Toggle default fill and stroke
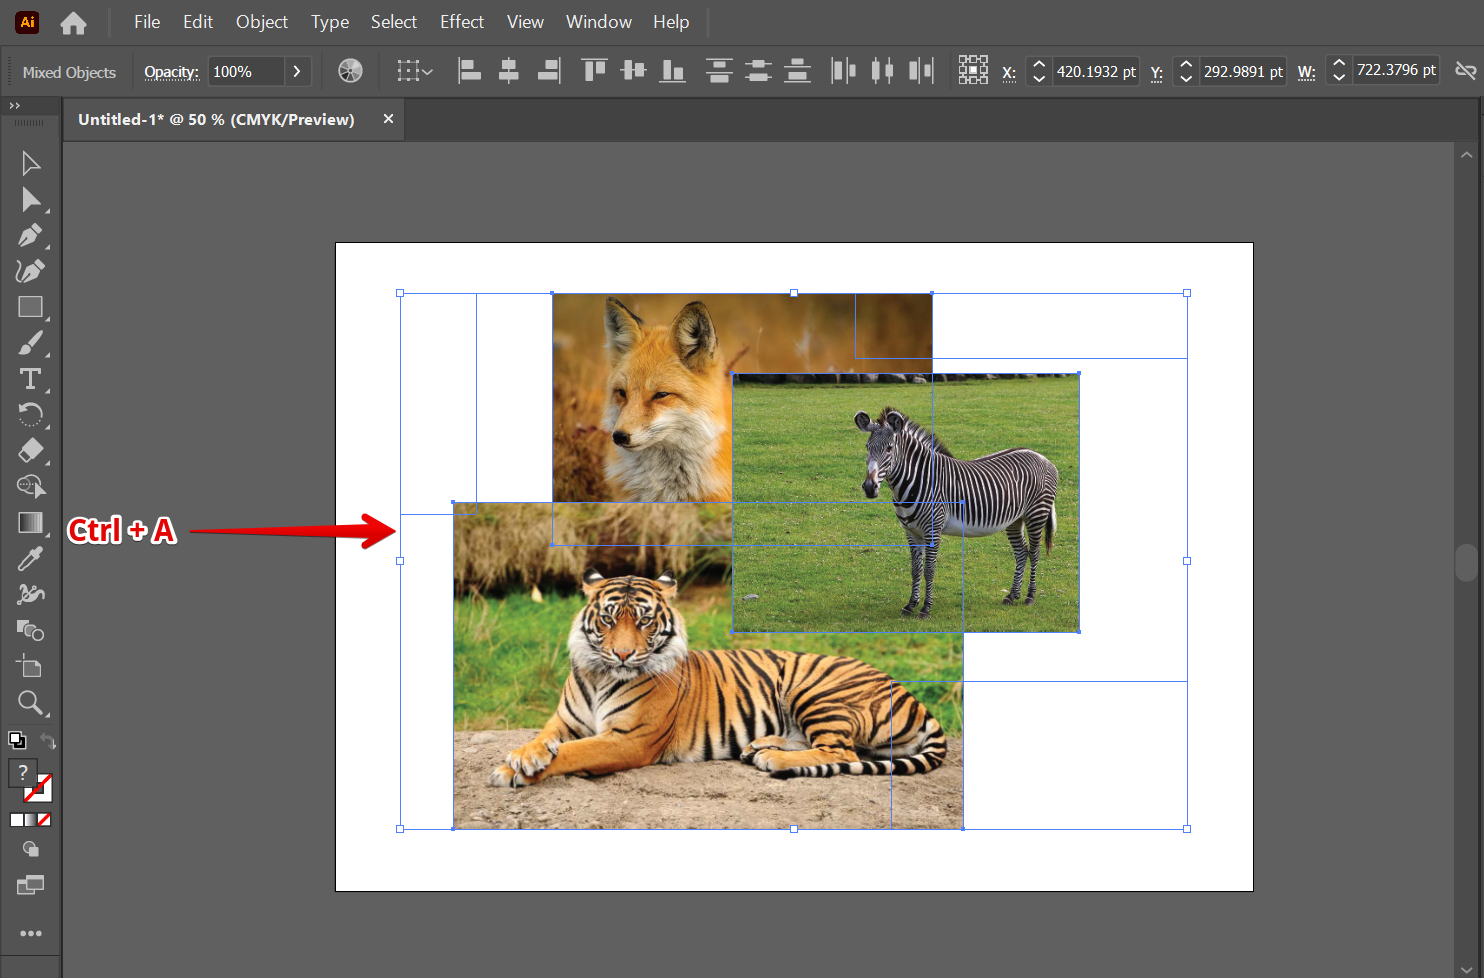The width and height of the screenshot is (1484, 978). pyautogui.click(x=17, y=741)
